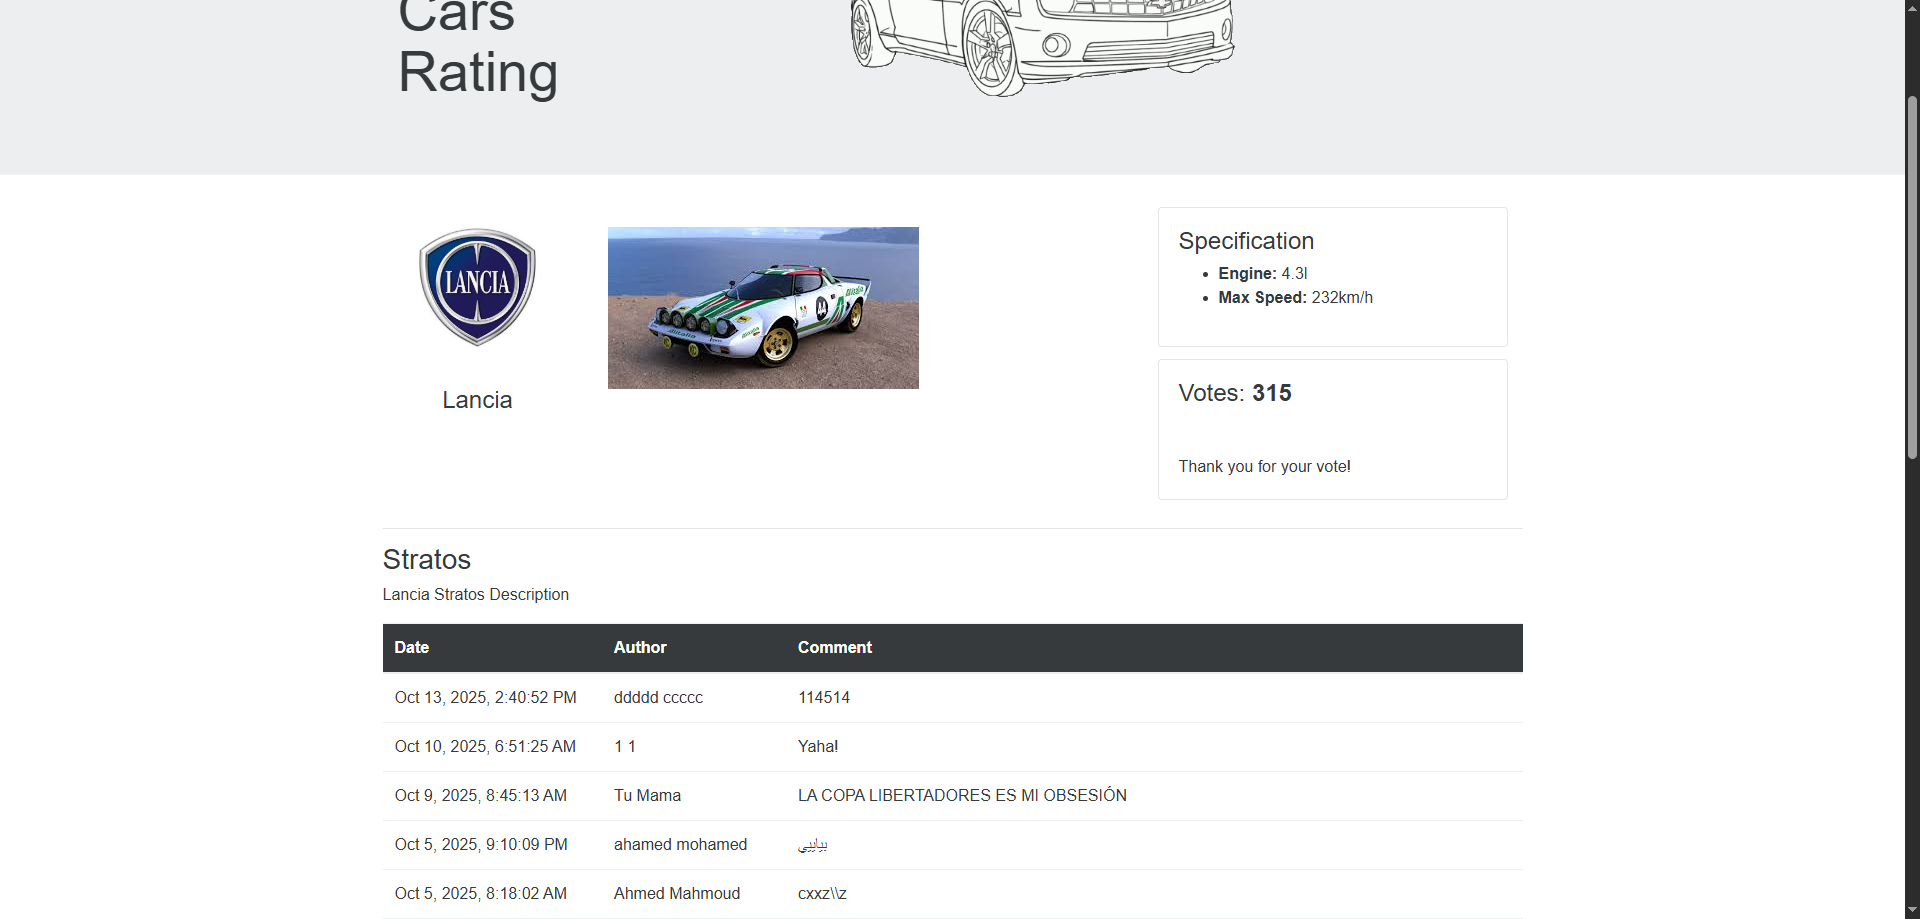Viewport: 1920px width, 919px height.
Task: Select the Lancia brand name under logo
Action: click(x=477, y=400)
